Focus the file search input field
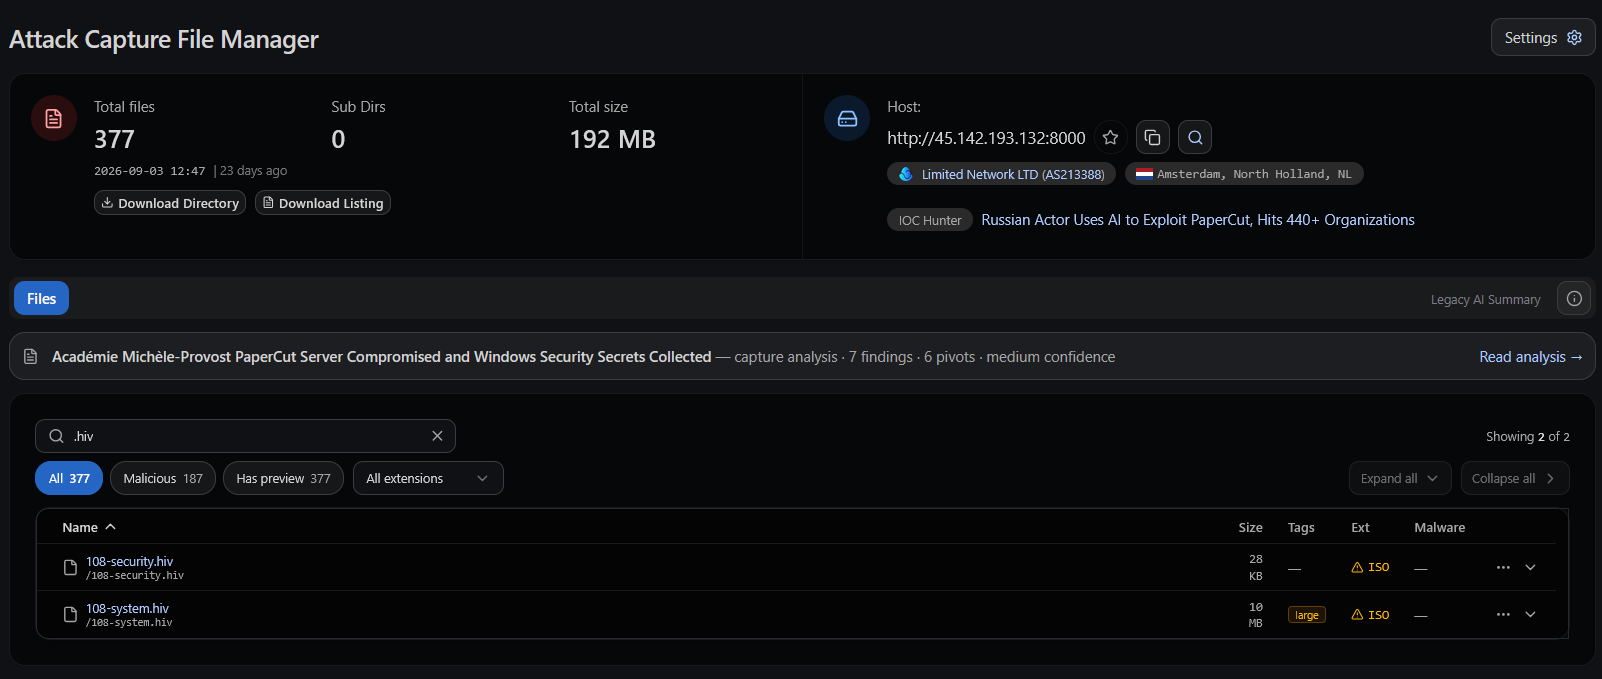The image size is (1602, 679). (245, 436)
